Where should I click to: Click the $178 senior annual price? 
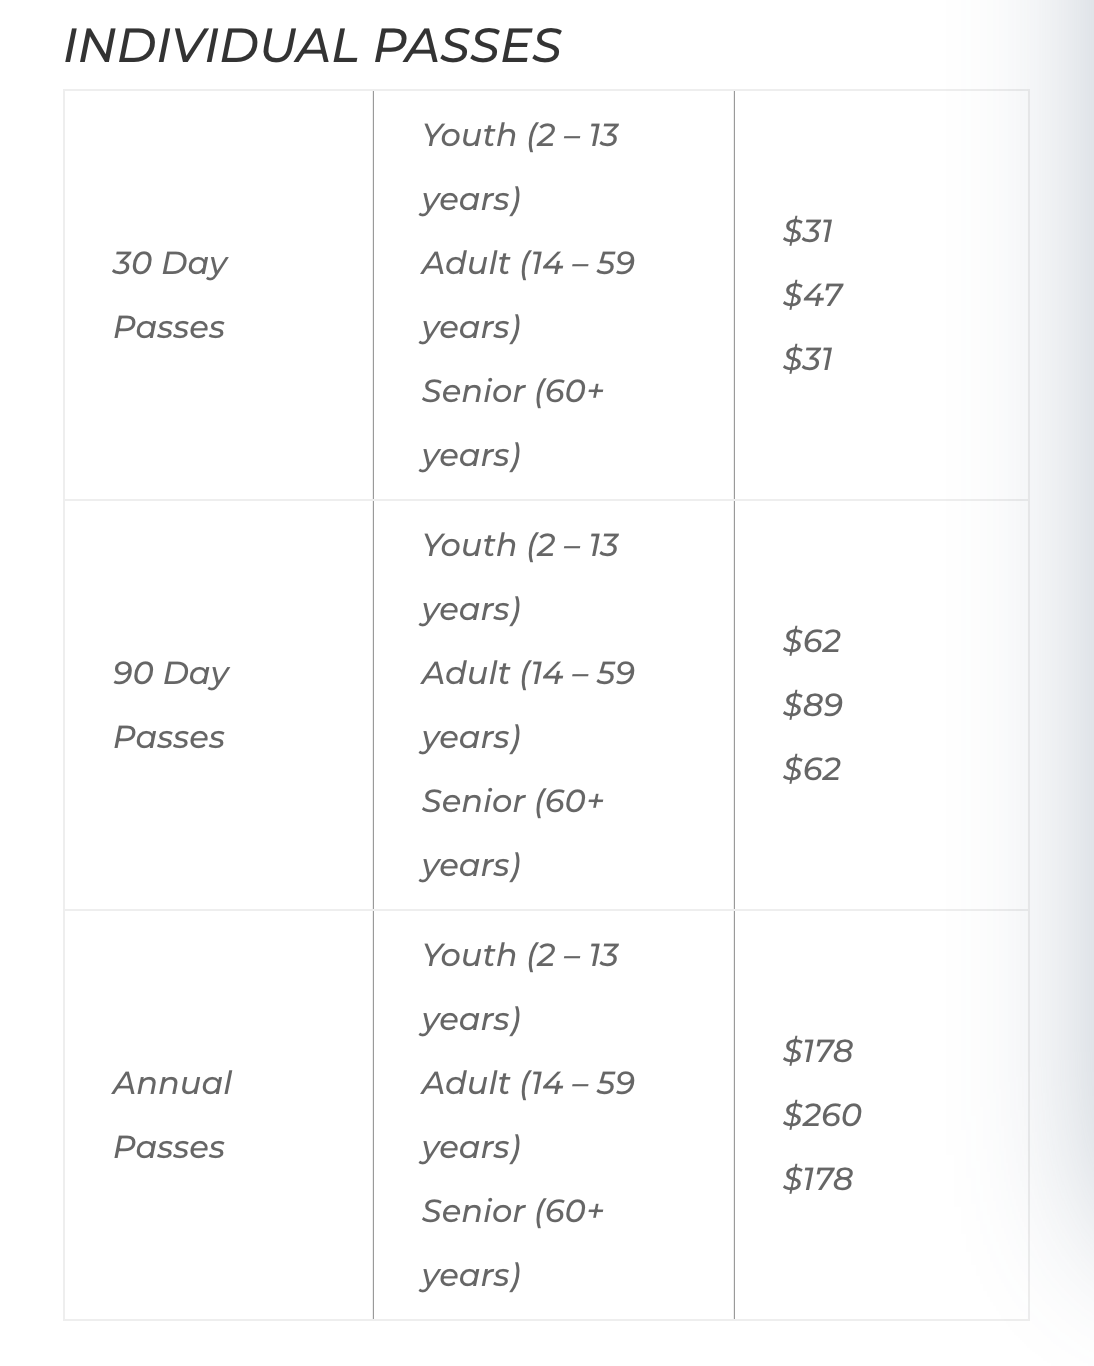tap(817, 1179)
